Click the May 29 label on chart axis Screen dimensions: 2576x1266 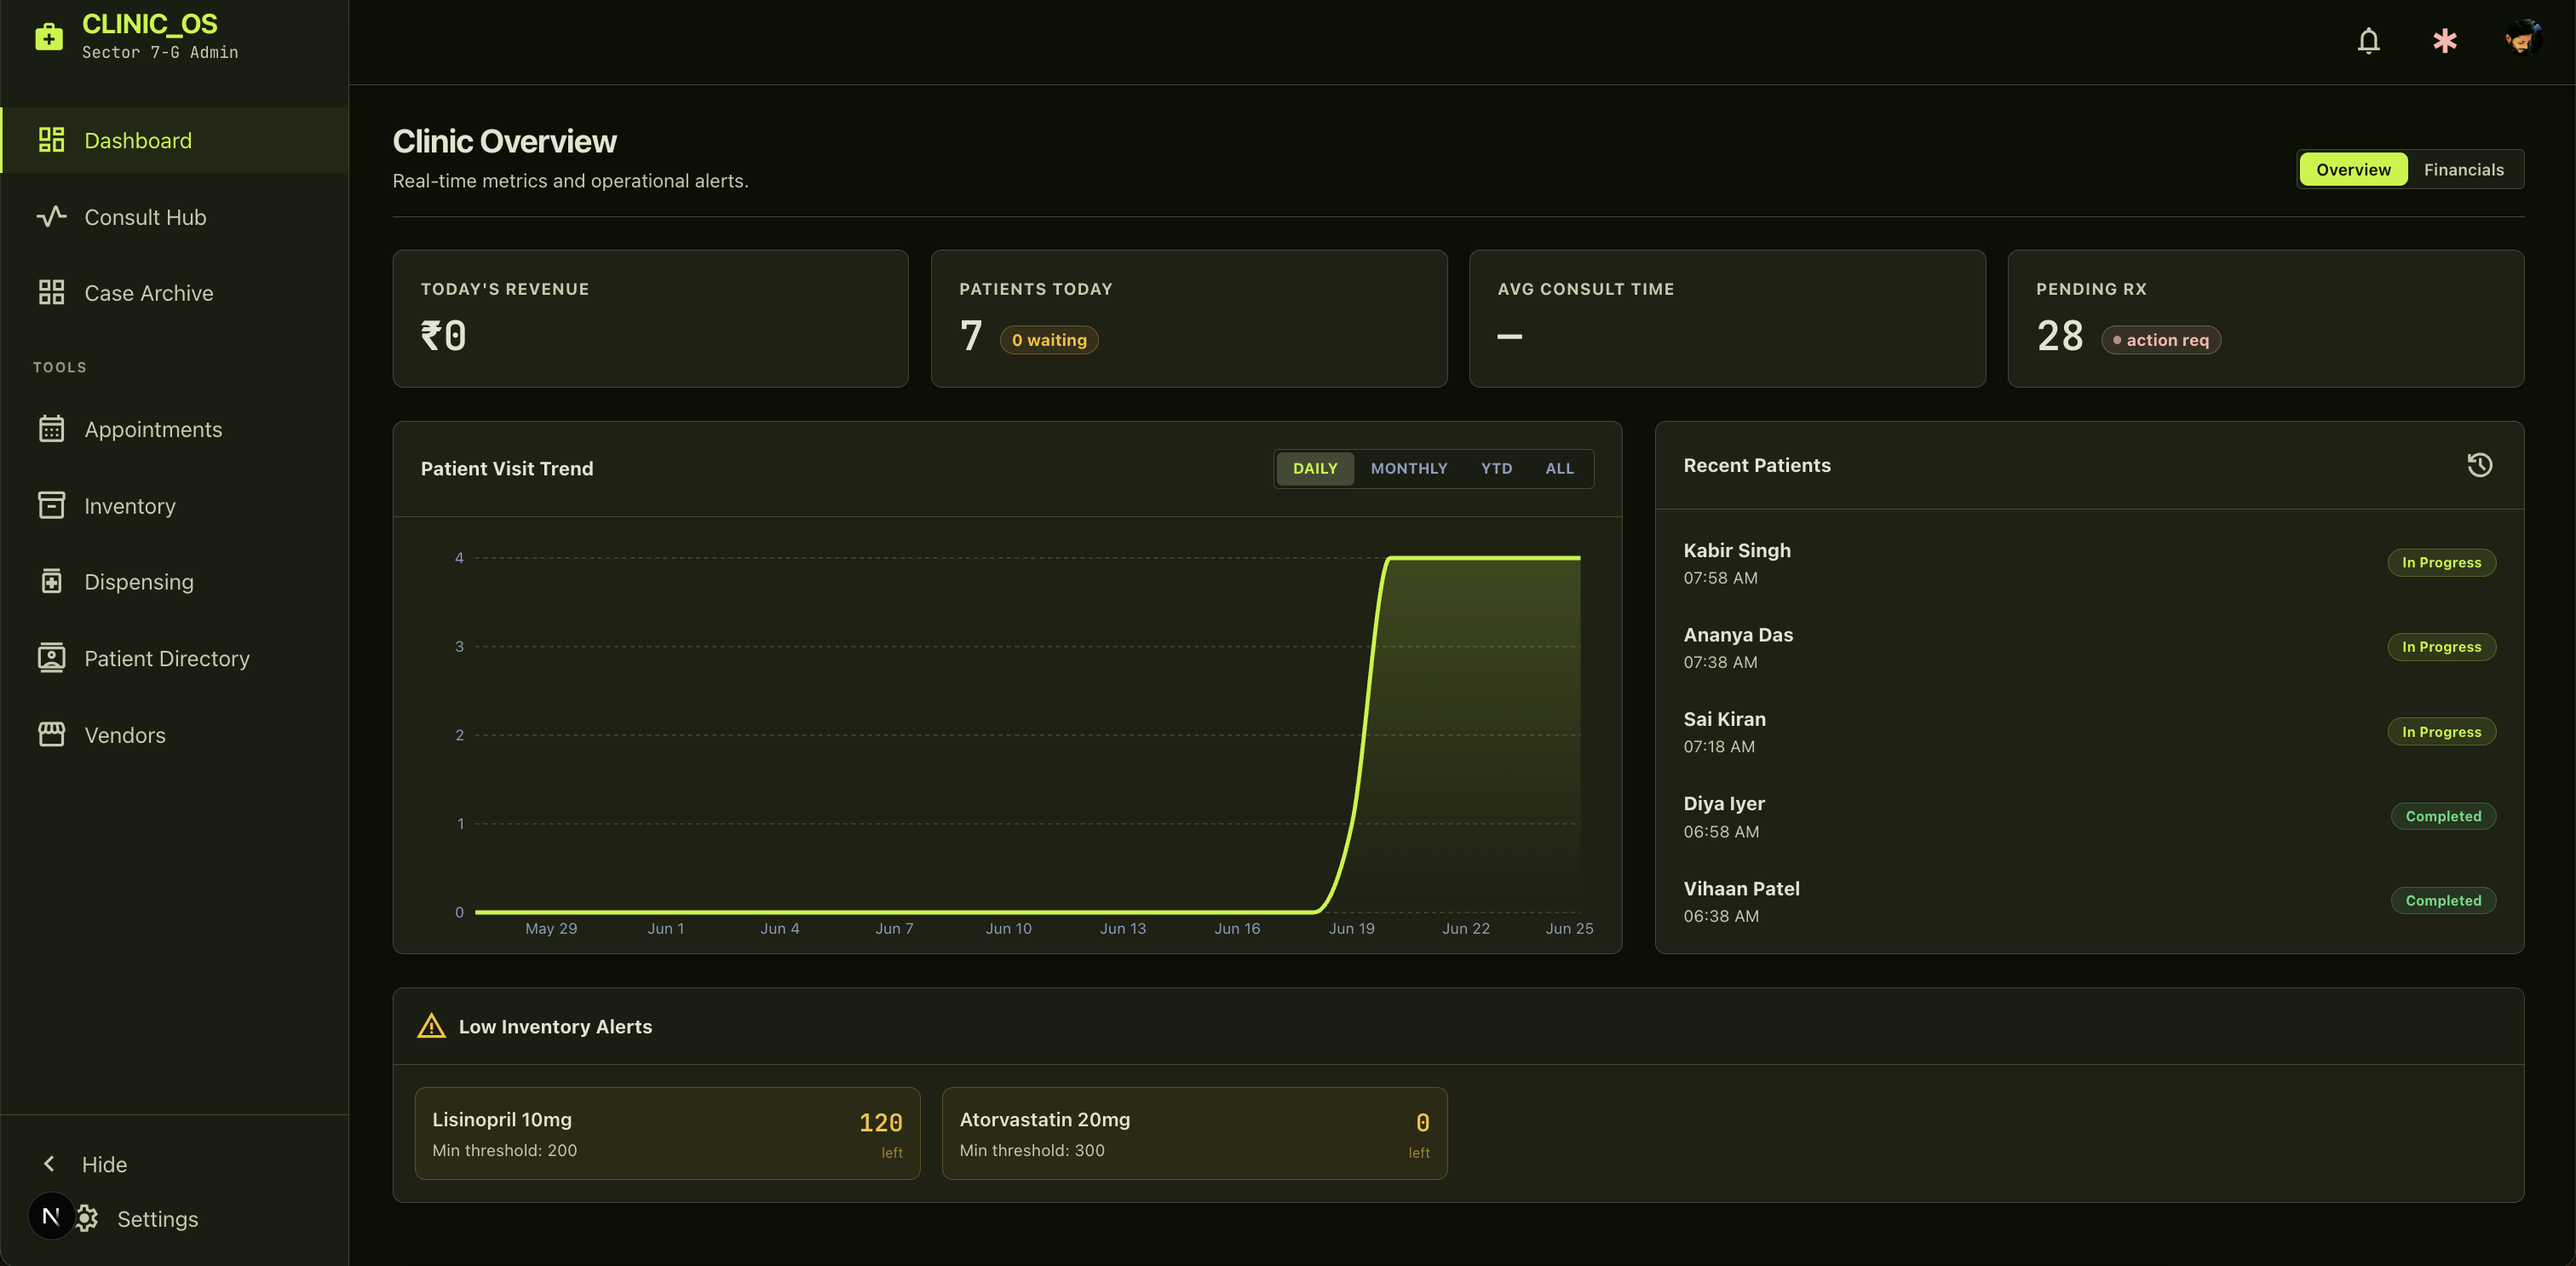click(551, 928)
